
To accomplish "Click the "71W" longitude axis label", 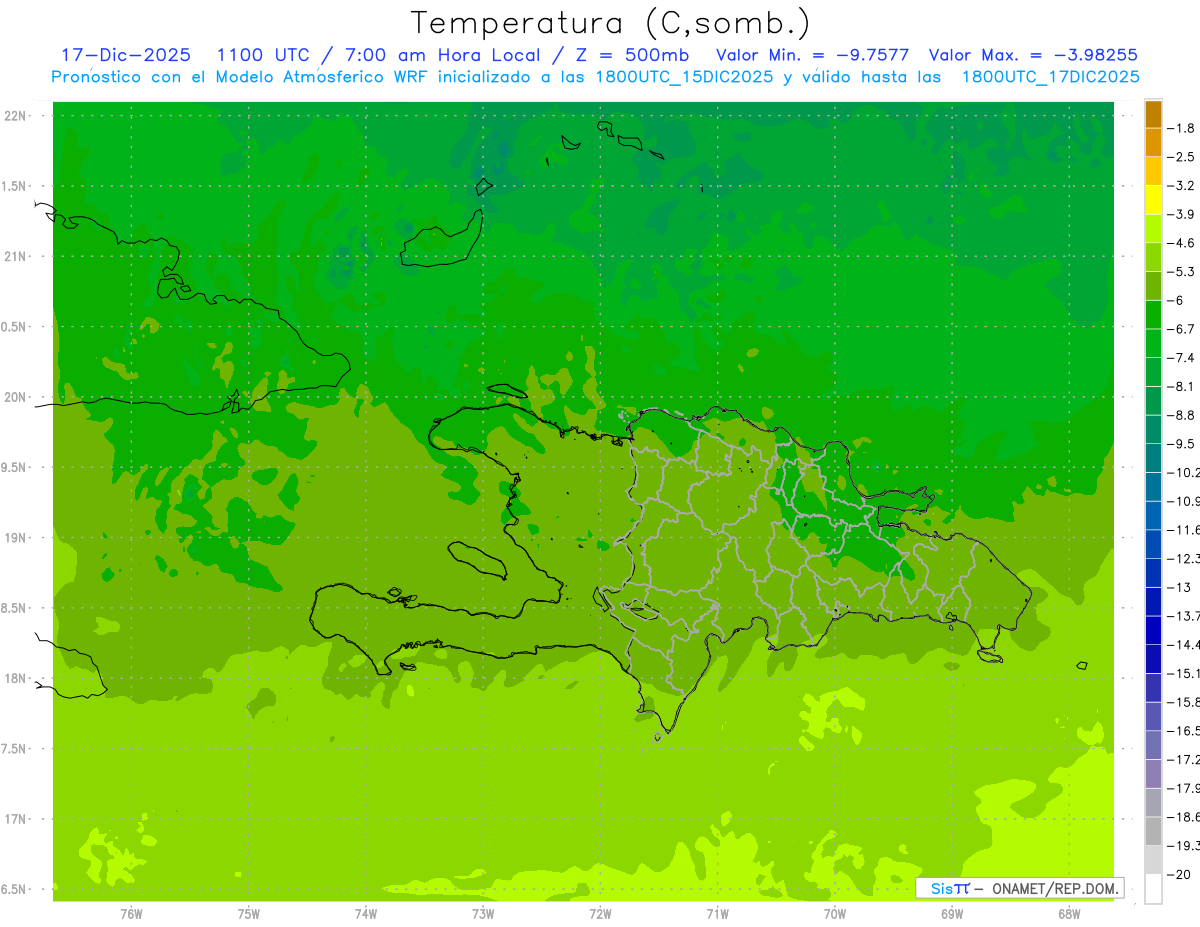I will coord(717,914).
